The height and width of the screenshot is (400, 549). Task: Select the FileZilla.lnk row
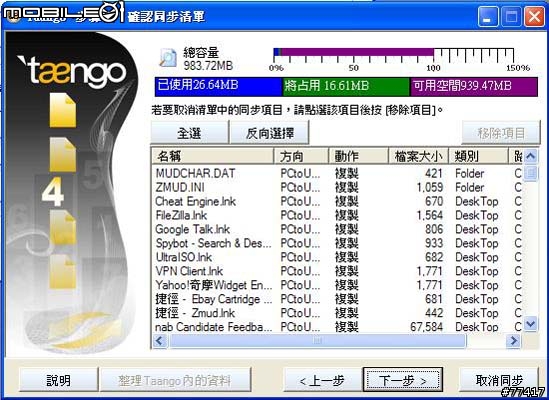pos(338,215)
